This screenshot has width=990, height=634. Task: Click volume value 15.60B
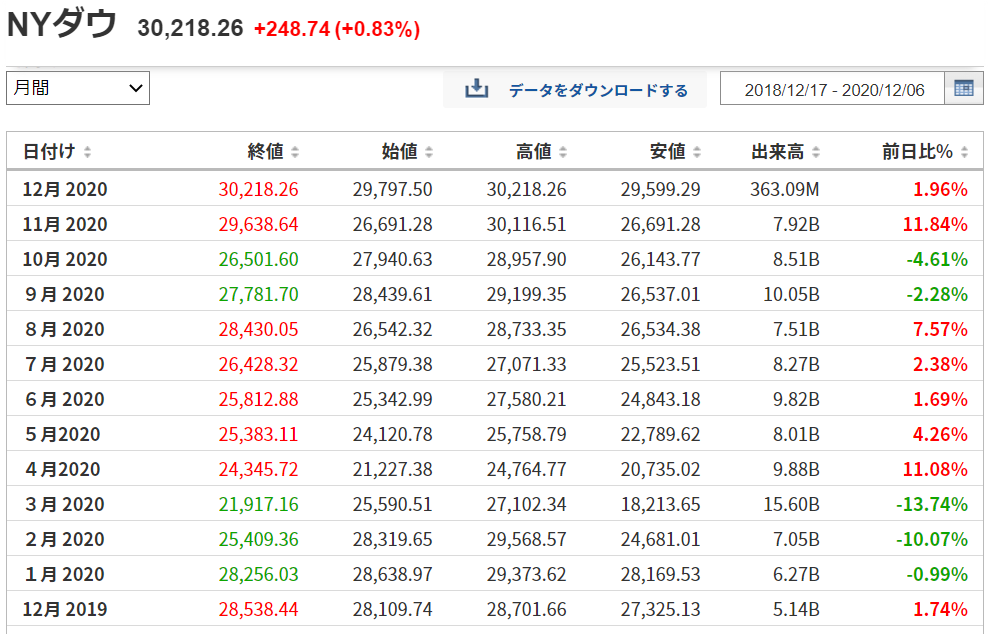point(791,505)
